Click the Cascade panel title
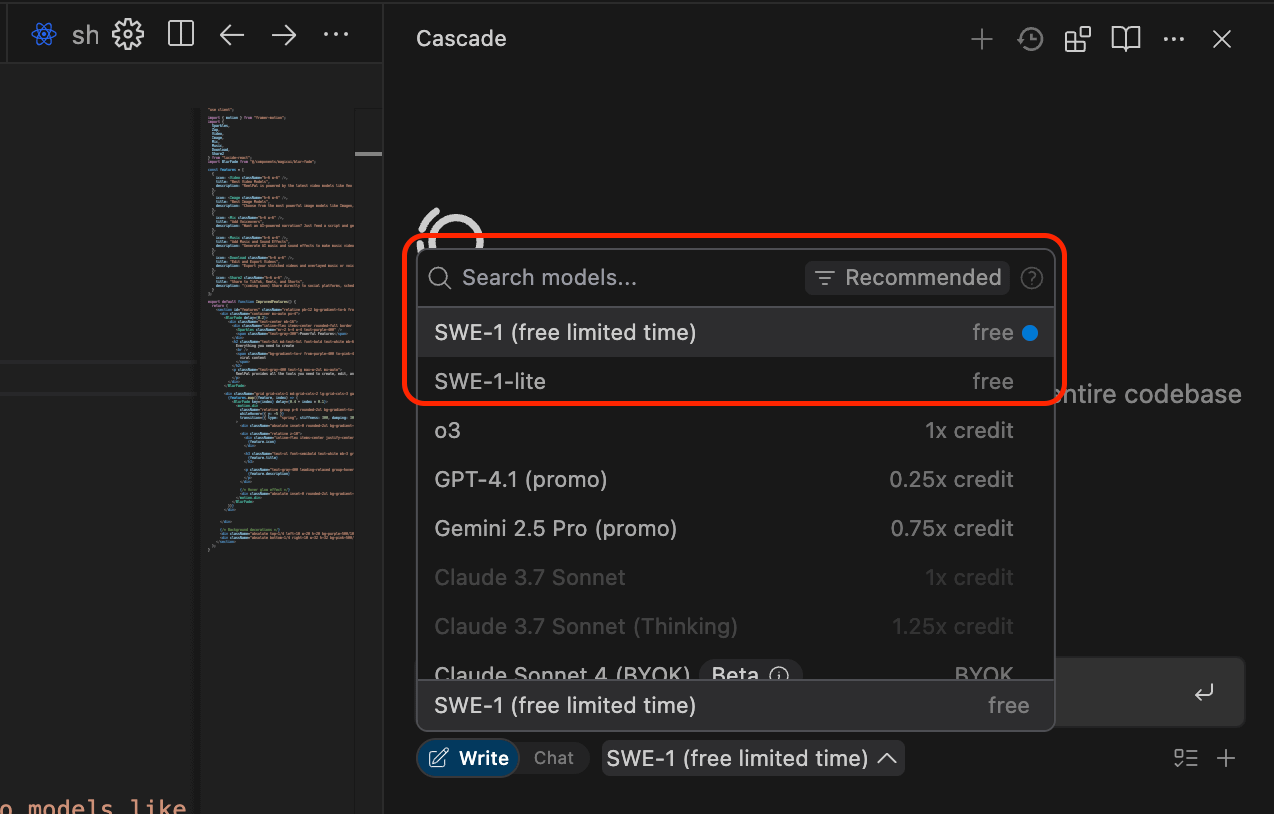Viewport: 1274px width, 814px height. pos(461,39)
